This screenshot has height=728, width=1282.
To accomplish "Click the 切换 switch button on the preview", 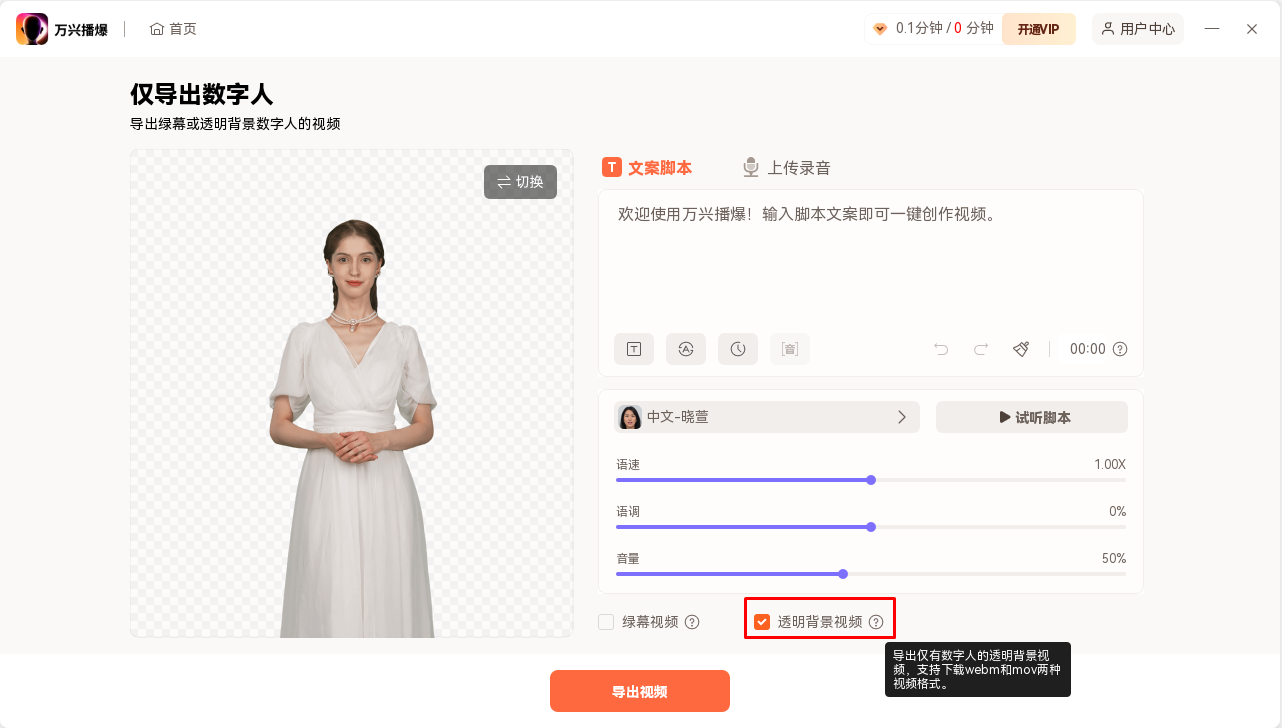I will pyautogui.click(x=519, y=181).
